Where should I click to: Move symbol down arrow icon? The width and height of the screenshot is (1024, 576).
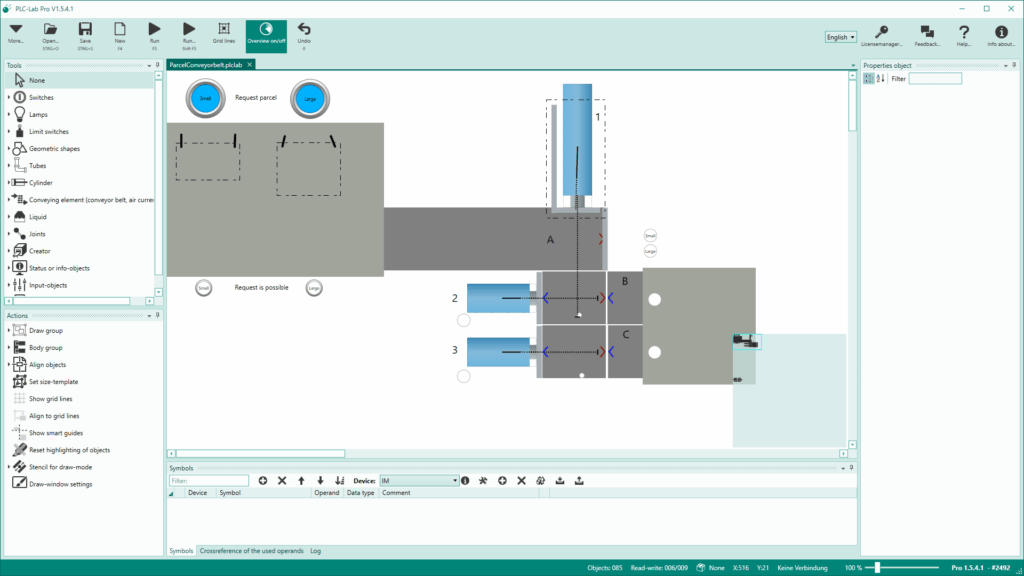click(x=320, y=481)
